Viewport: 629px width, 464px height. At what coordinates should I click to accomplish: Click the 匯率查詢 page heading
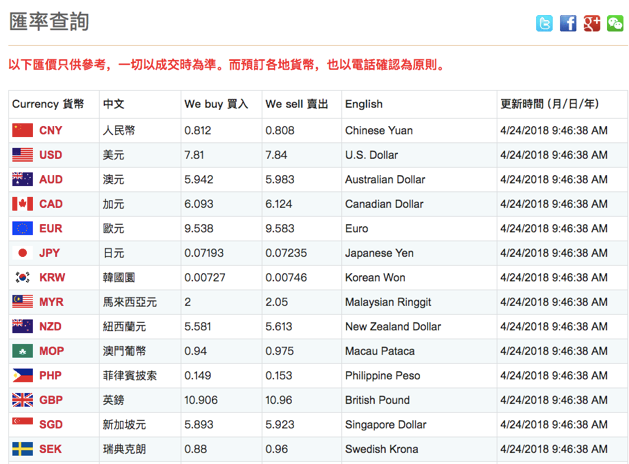50,22
